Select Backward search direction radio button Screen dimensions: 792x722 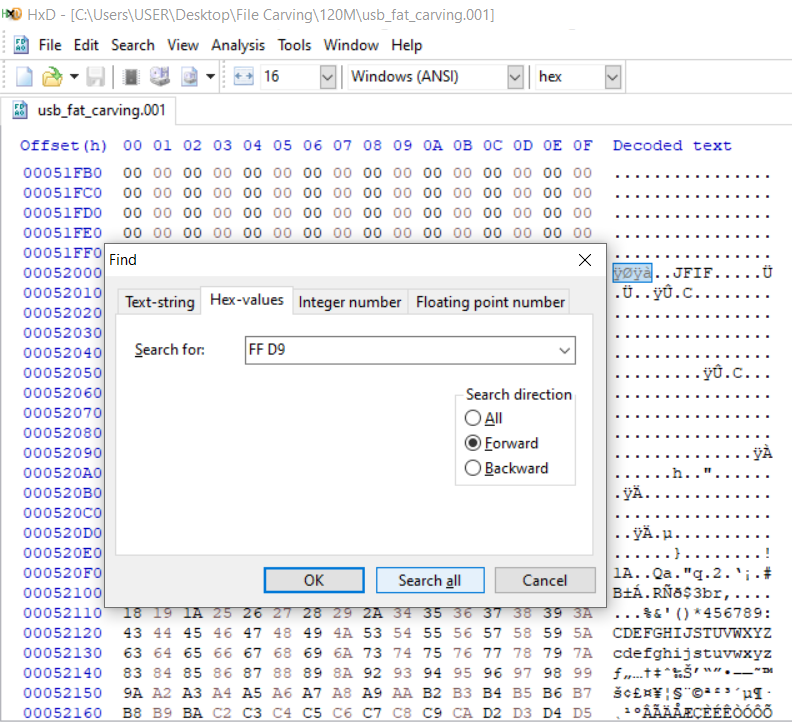tap(473, 468)
